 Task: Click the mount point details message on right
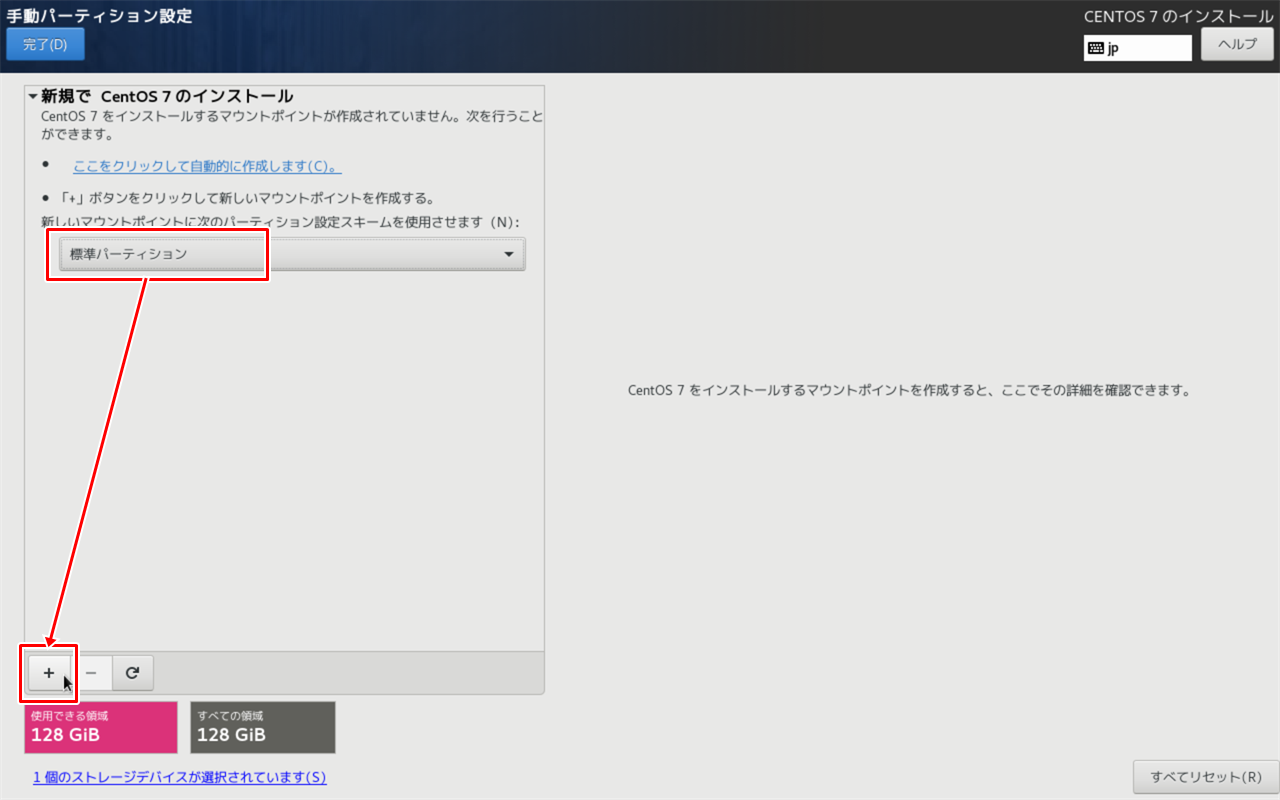(909, 390)
